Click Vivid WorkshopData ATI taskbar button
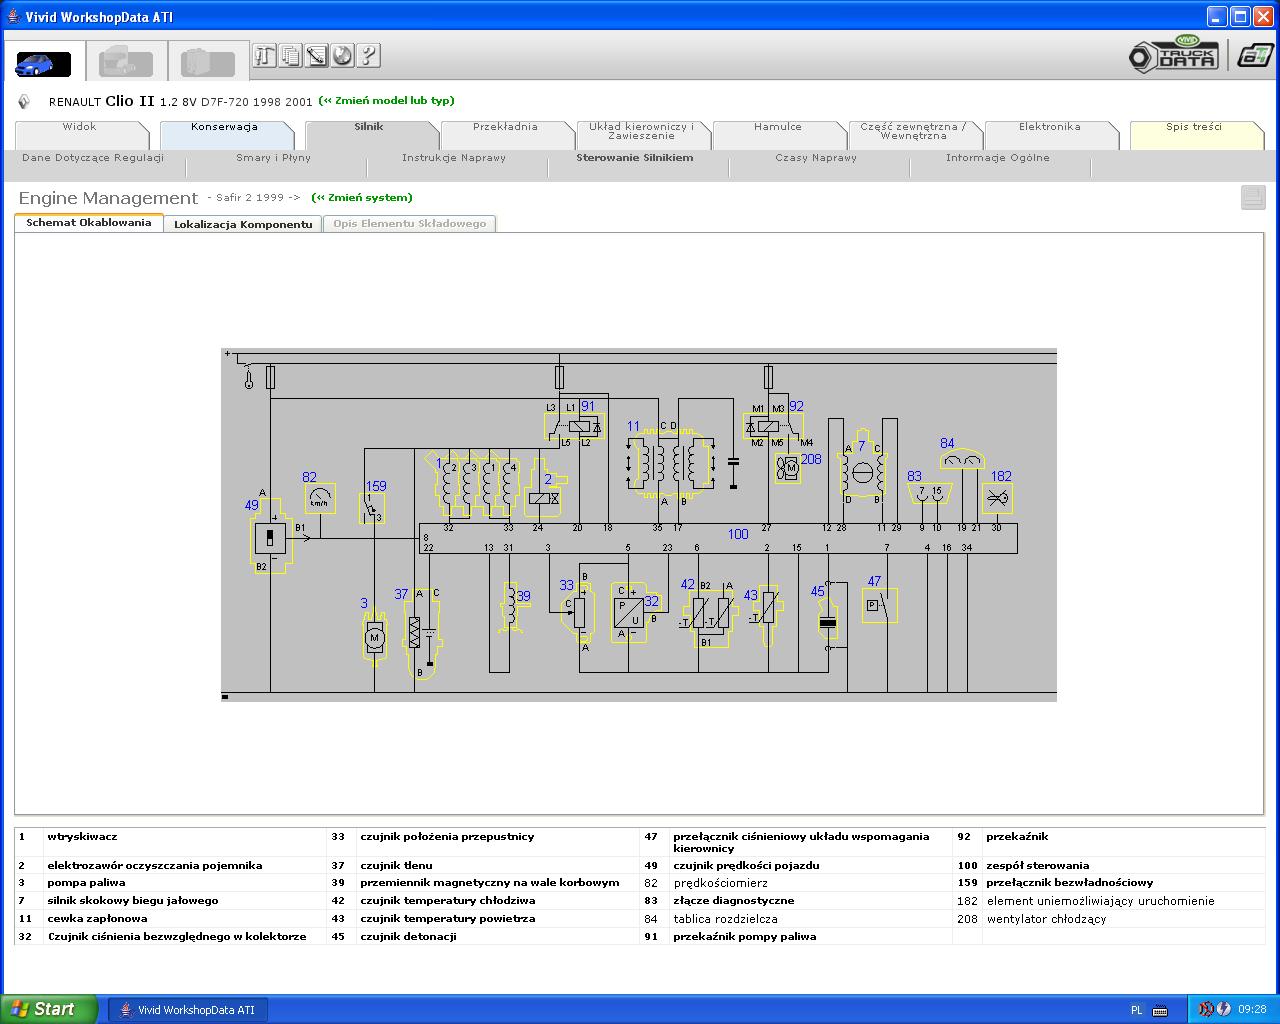The height and width of the screenshot is (1024, 1280). click(x=188, y=1010)
